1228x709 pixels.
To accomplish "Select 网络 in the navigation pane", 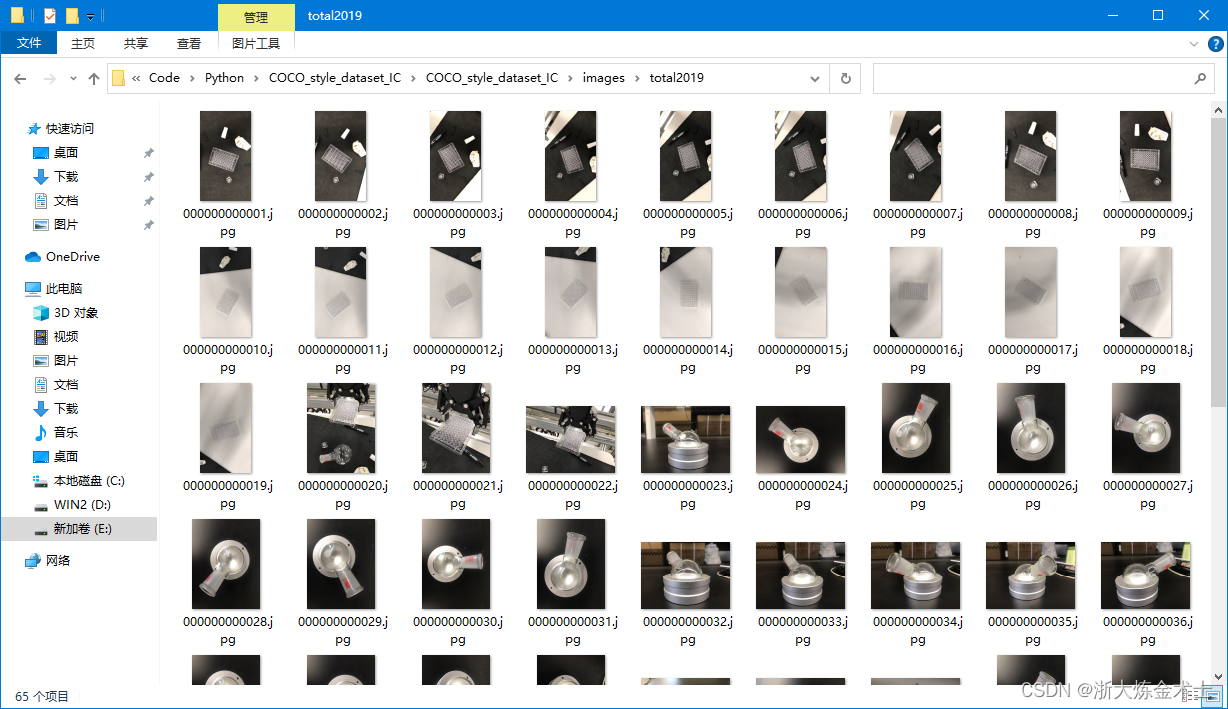I will (x=58, y=561).
